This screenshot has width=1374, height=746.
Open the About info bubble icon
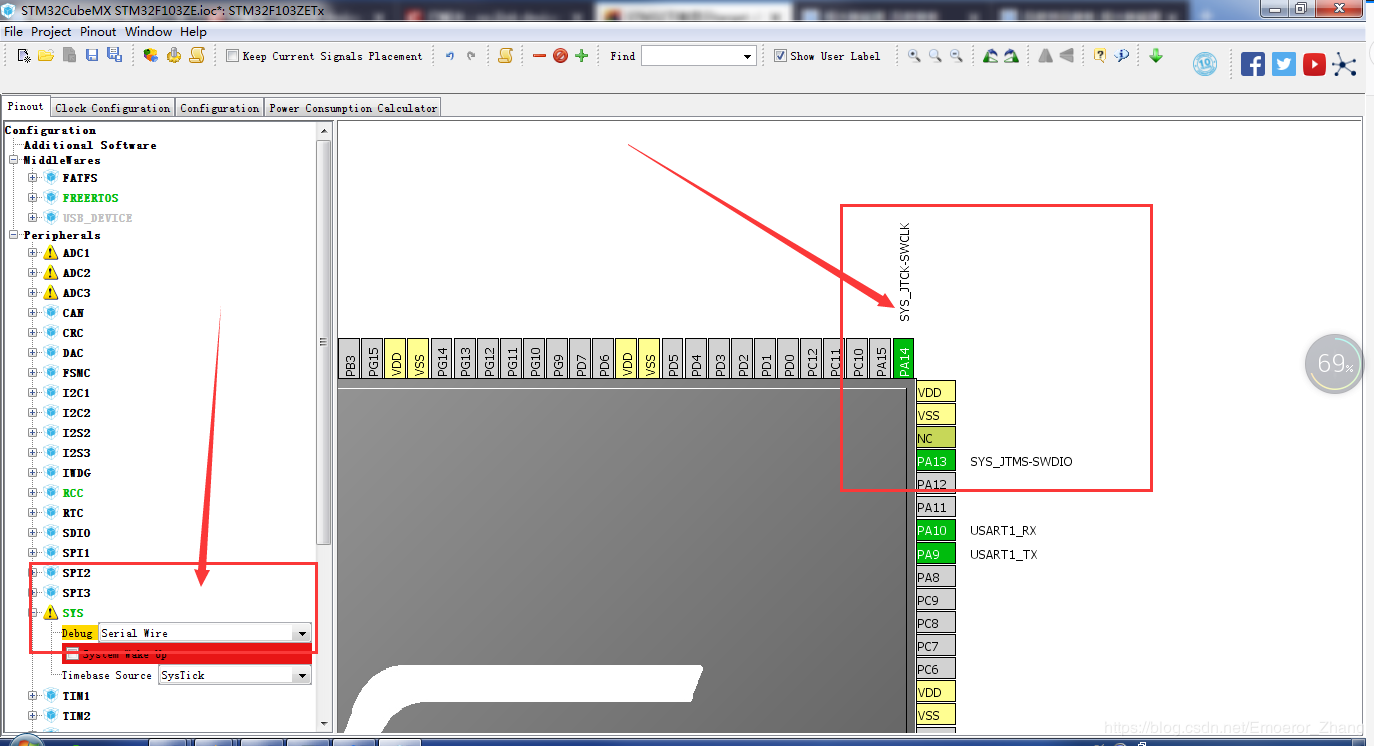(1122, 56)
